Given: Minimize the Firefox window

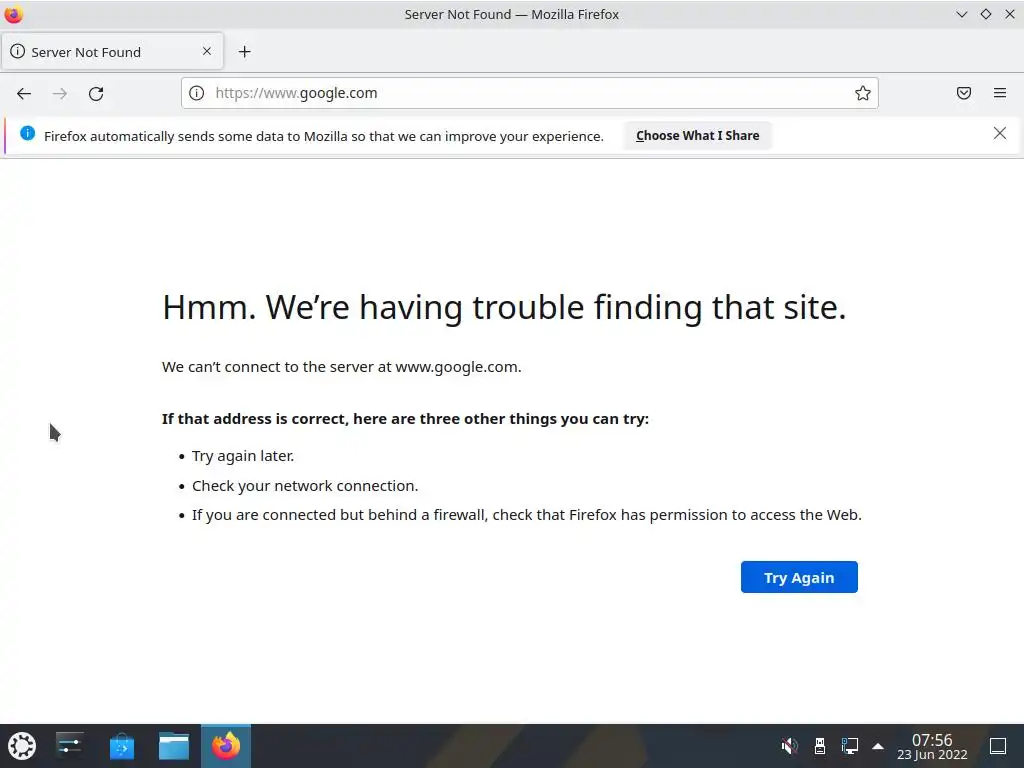Looking at the screenshot, I should 961,14.
